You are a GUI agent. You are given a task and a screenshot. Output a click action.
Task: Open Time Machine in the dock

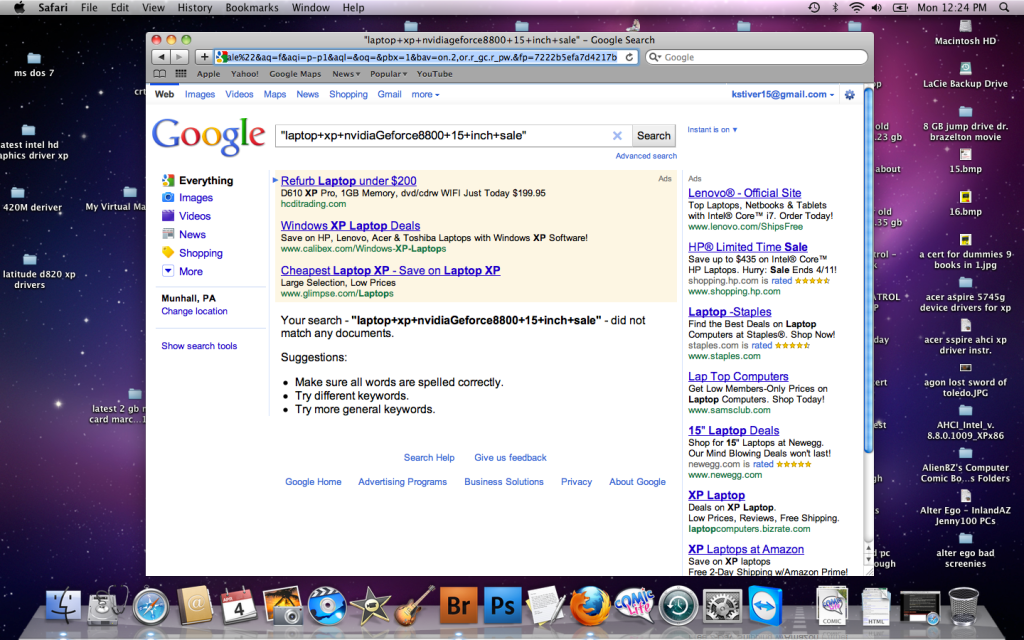(x=678, y=605)
